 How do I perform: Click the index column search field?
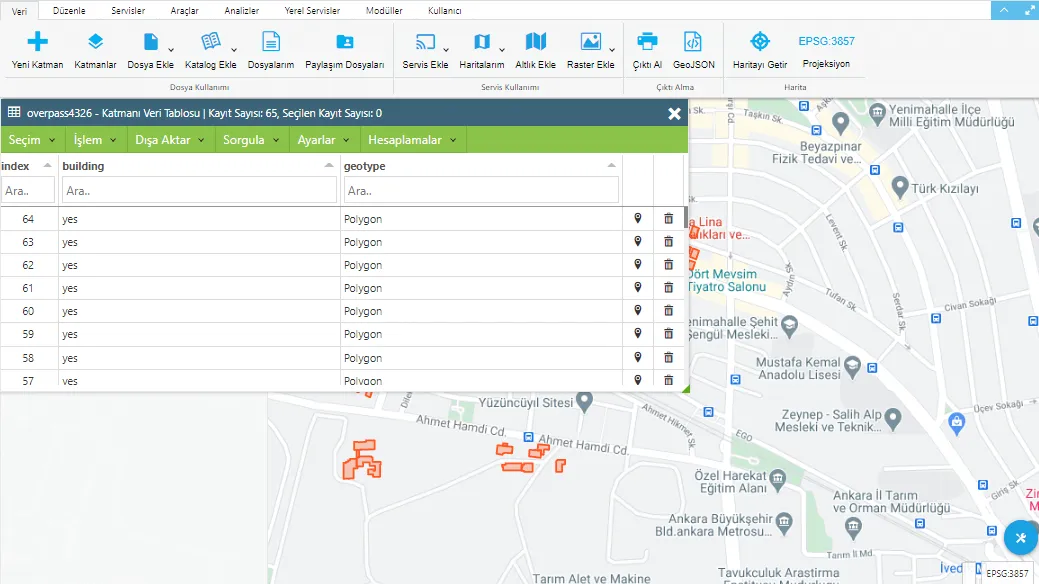pyautogui.click(x=28, y=191)
